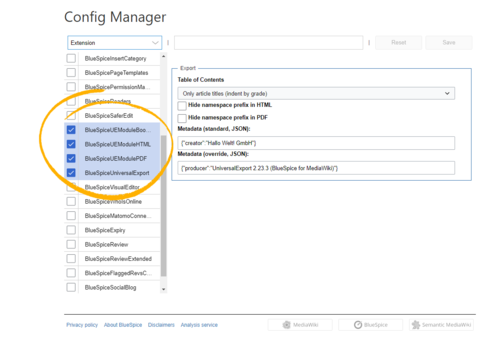This screenshot has width=504, height=361.
Task: Open the Table of Contents dropdown
Action: tap(316, 93)
